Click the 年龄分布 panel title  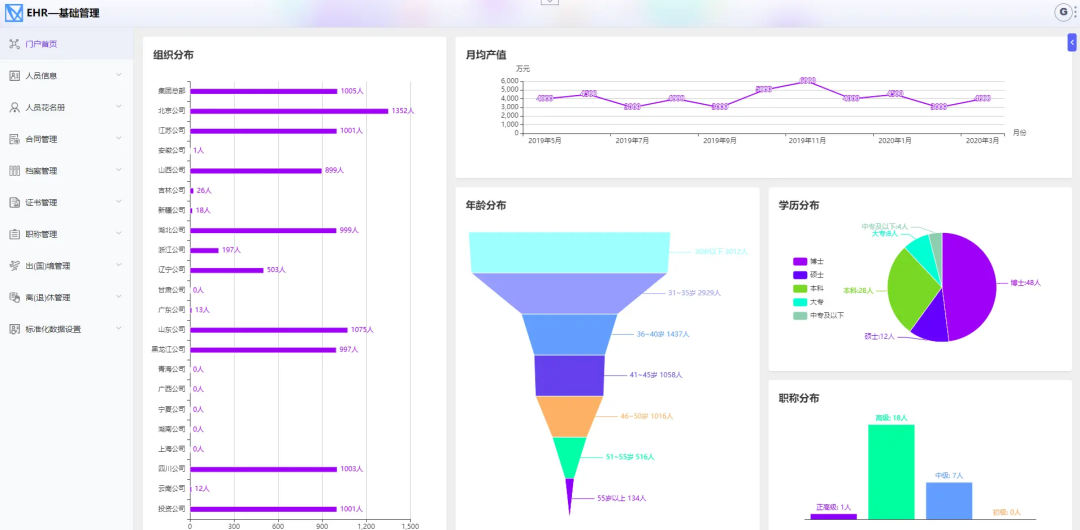[x=486, y=205]
